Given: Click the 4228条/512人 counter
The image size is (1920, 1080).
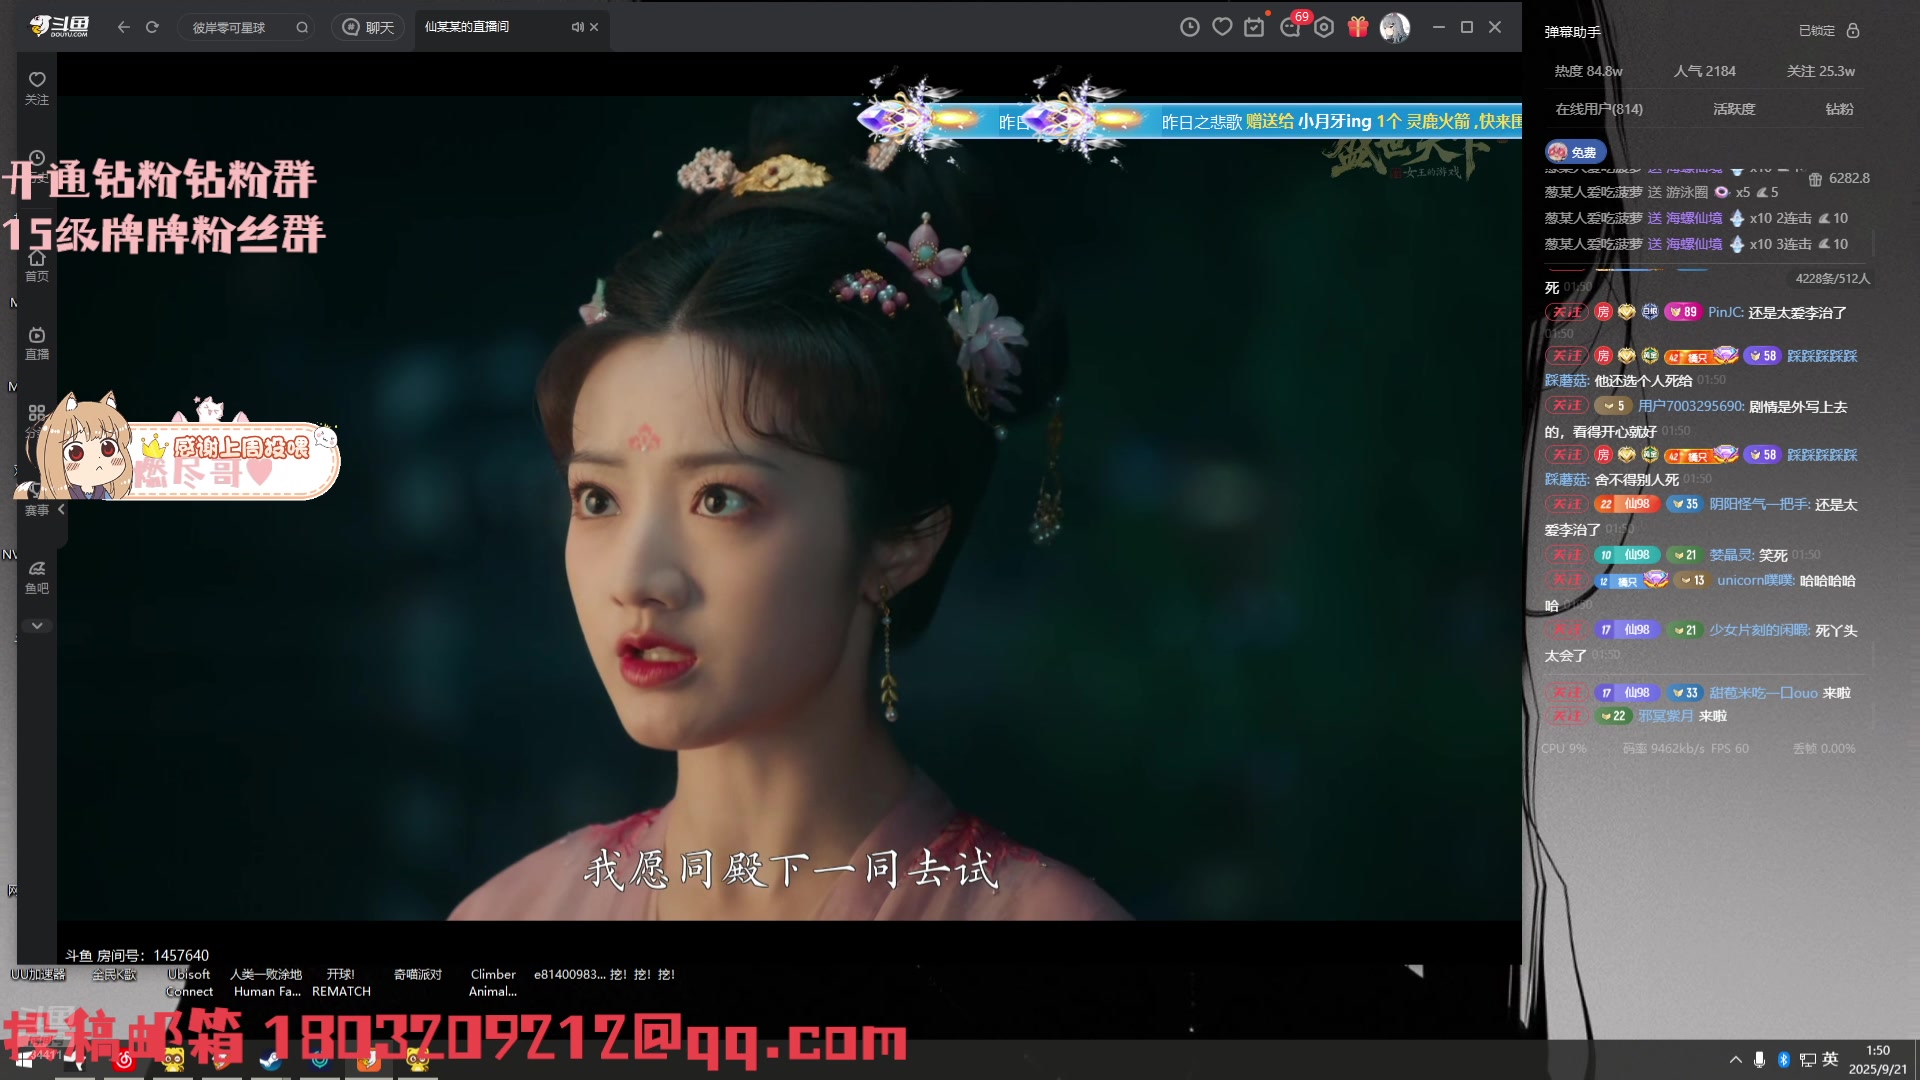Looking at the screenshot, I should (1832, 278).
